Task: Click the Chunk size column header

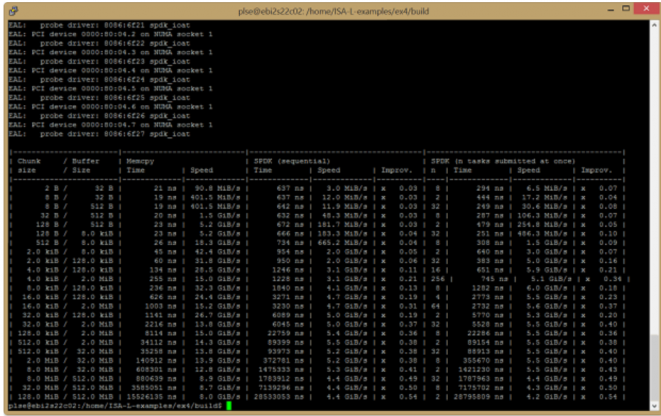Action: (x=26, y=166)
